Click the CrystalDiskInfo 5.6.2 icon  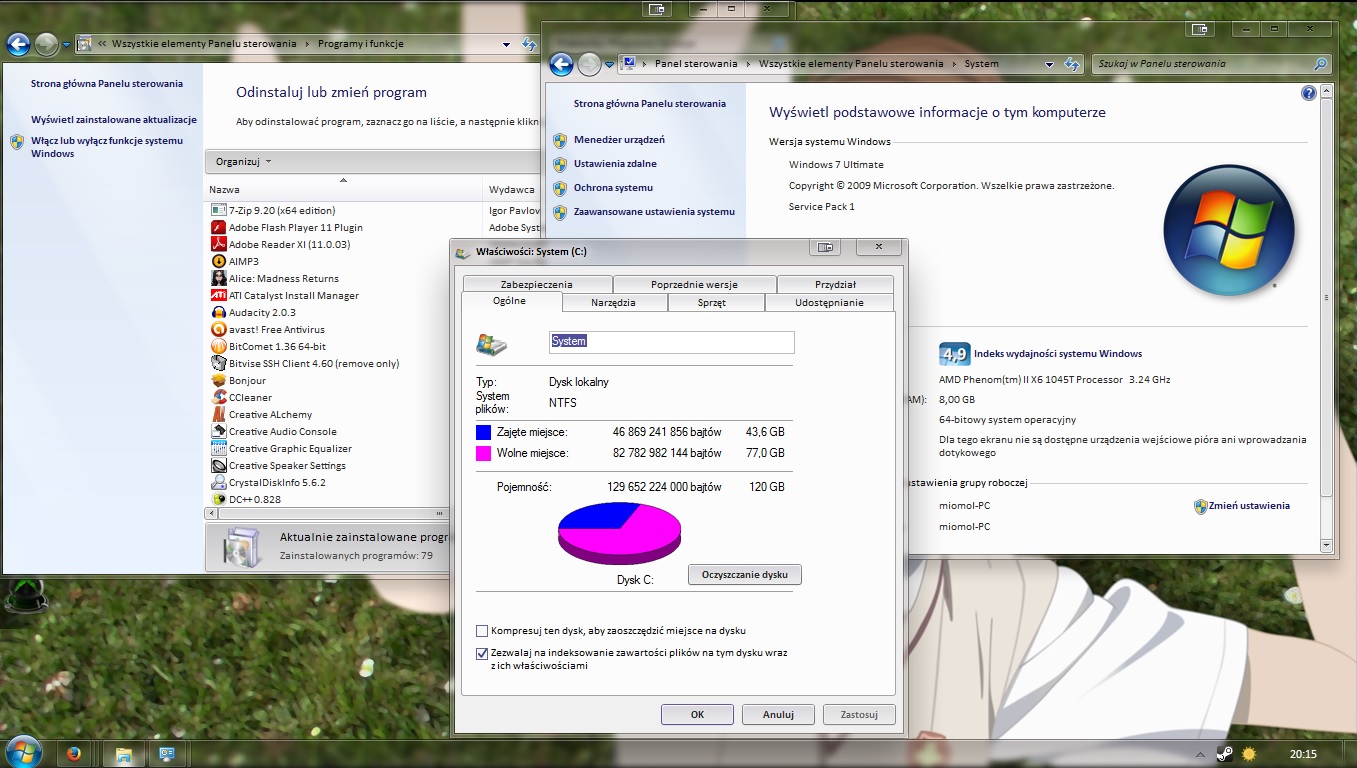218,481
